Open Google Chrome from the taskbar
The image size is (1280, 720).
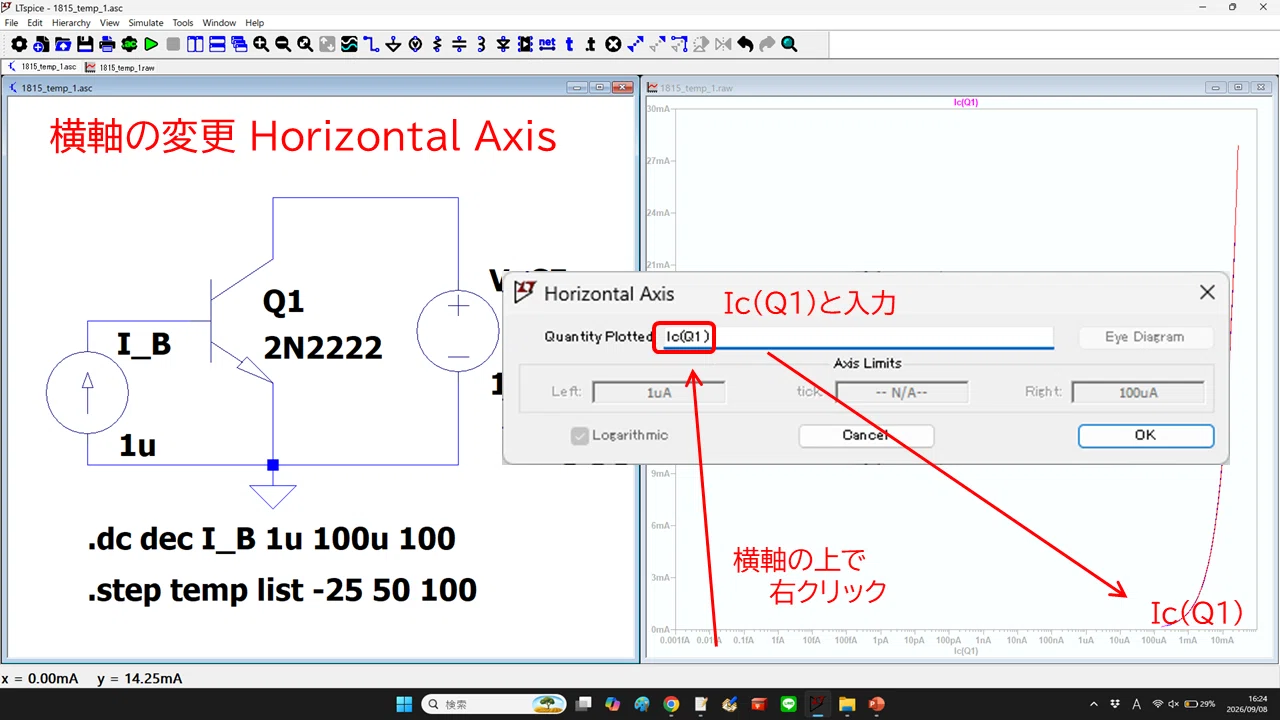coord(671,704)
